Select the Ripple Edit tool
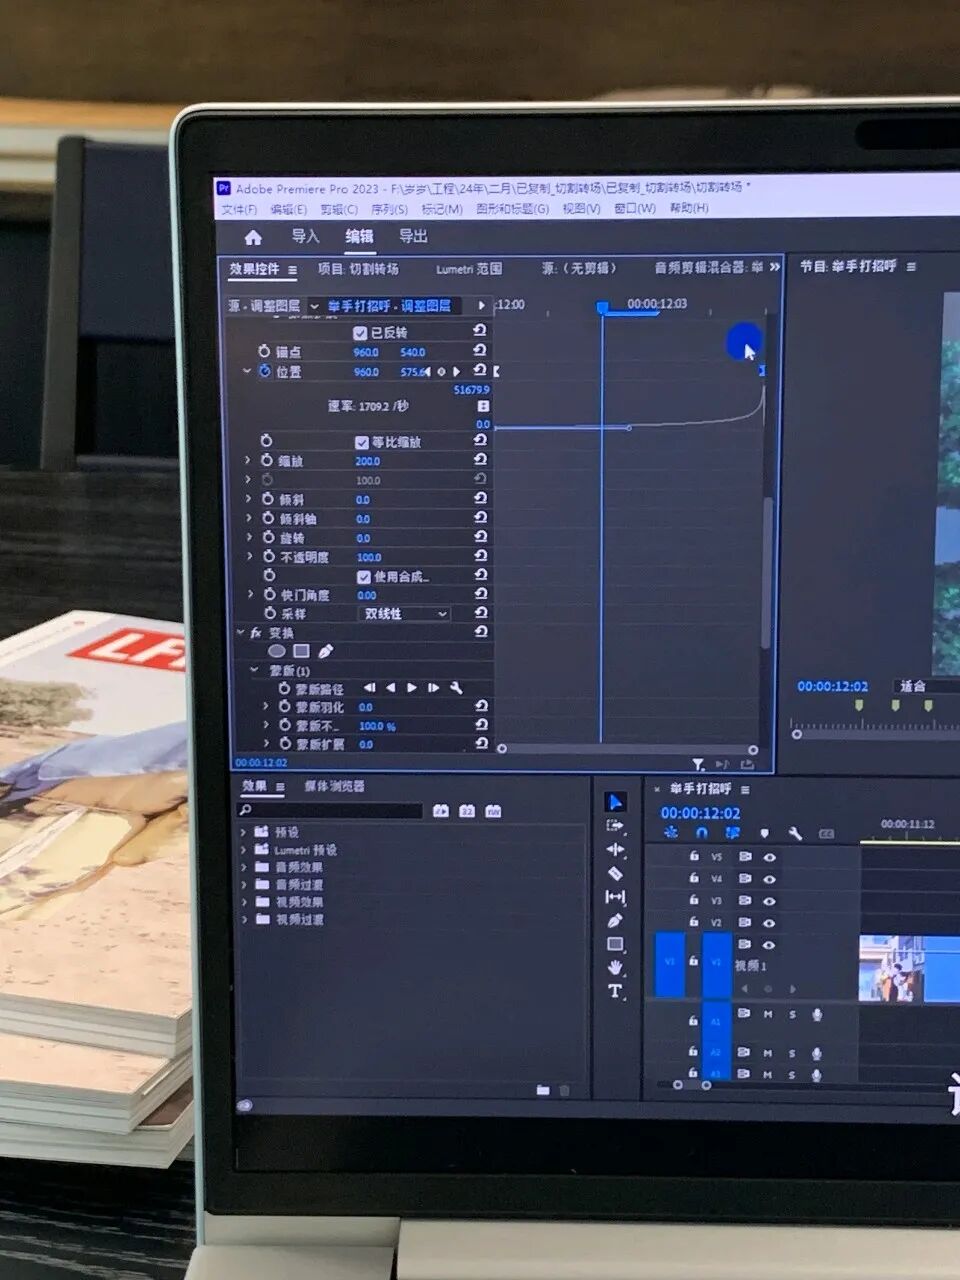 click(x=614, y=850)
